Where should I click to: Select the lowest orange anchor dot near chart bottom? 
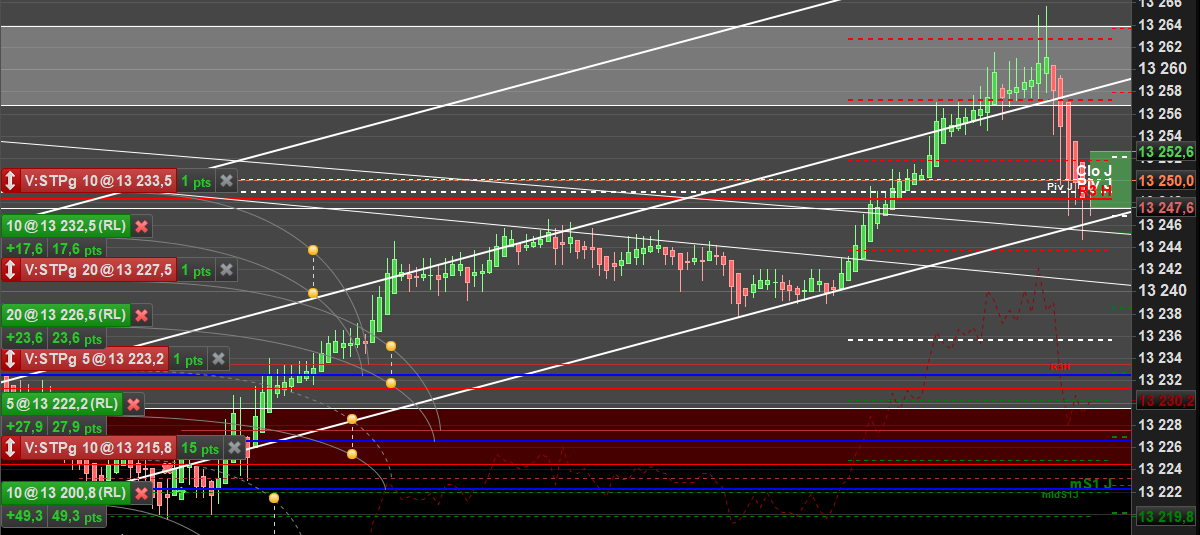[274, 497]
